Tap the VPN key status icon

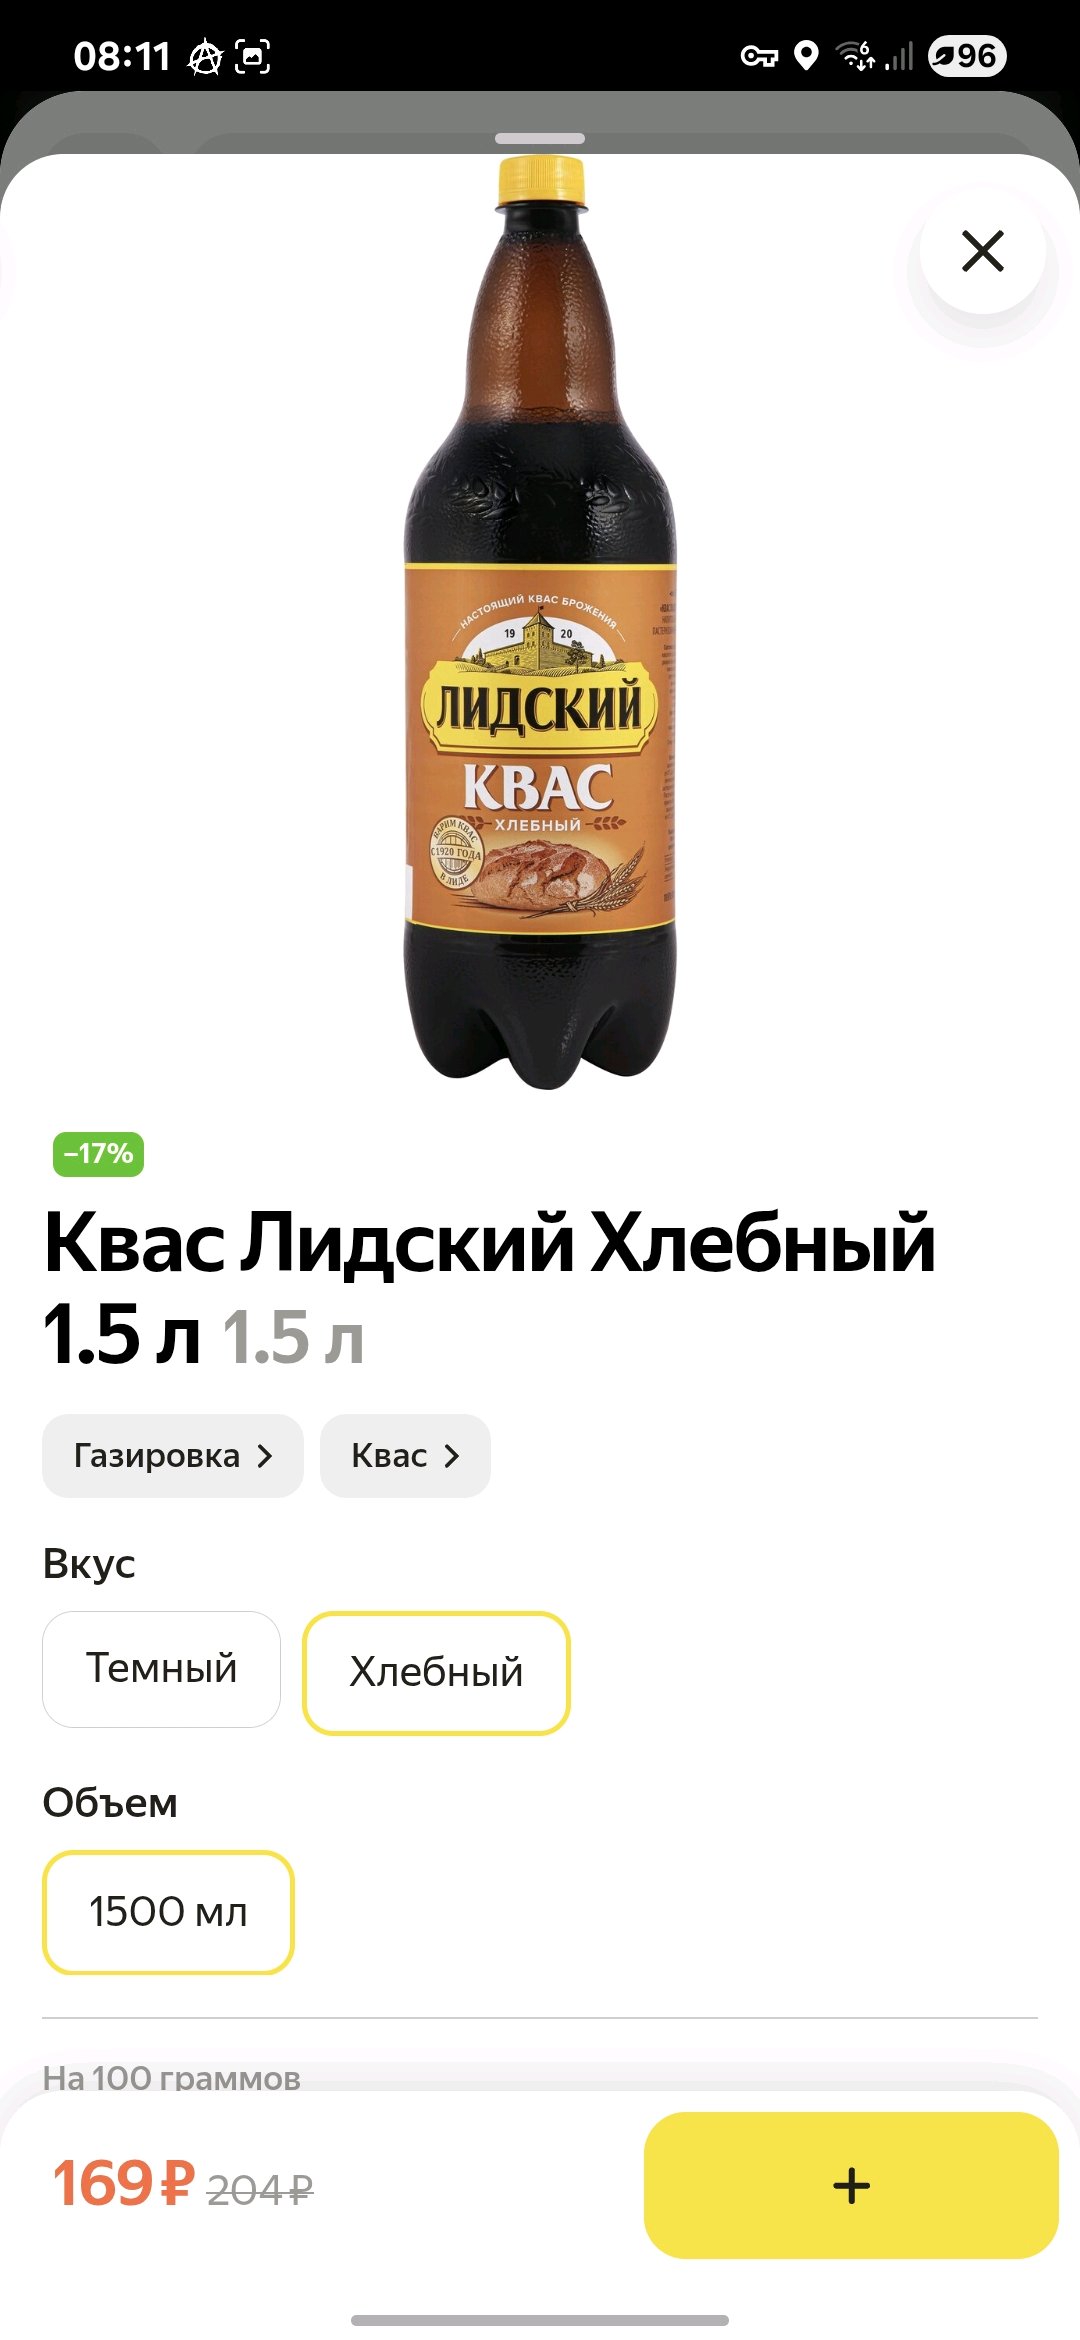759,56
